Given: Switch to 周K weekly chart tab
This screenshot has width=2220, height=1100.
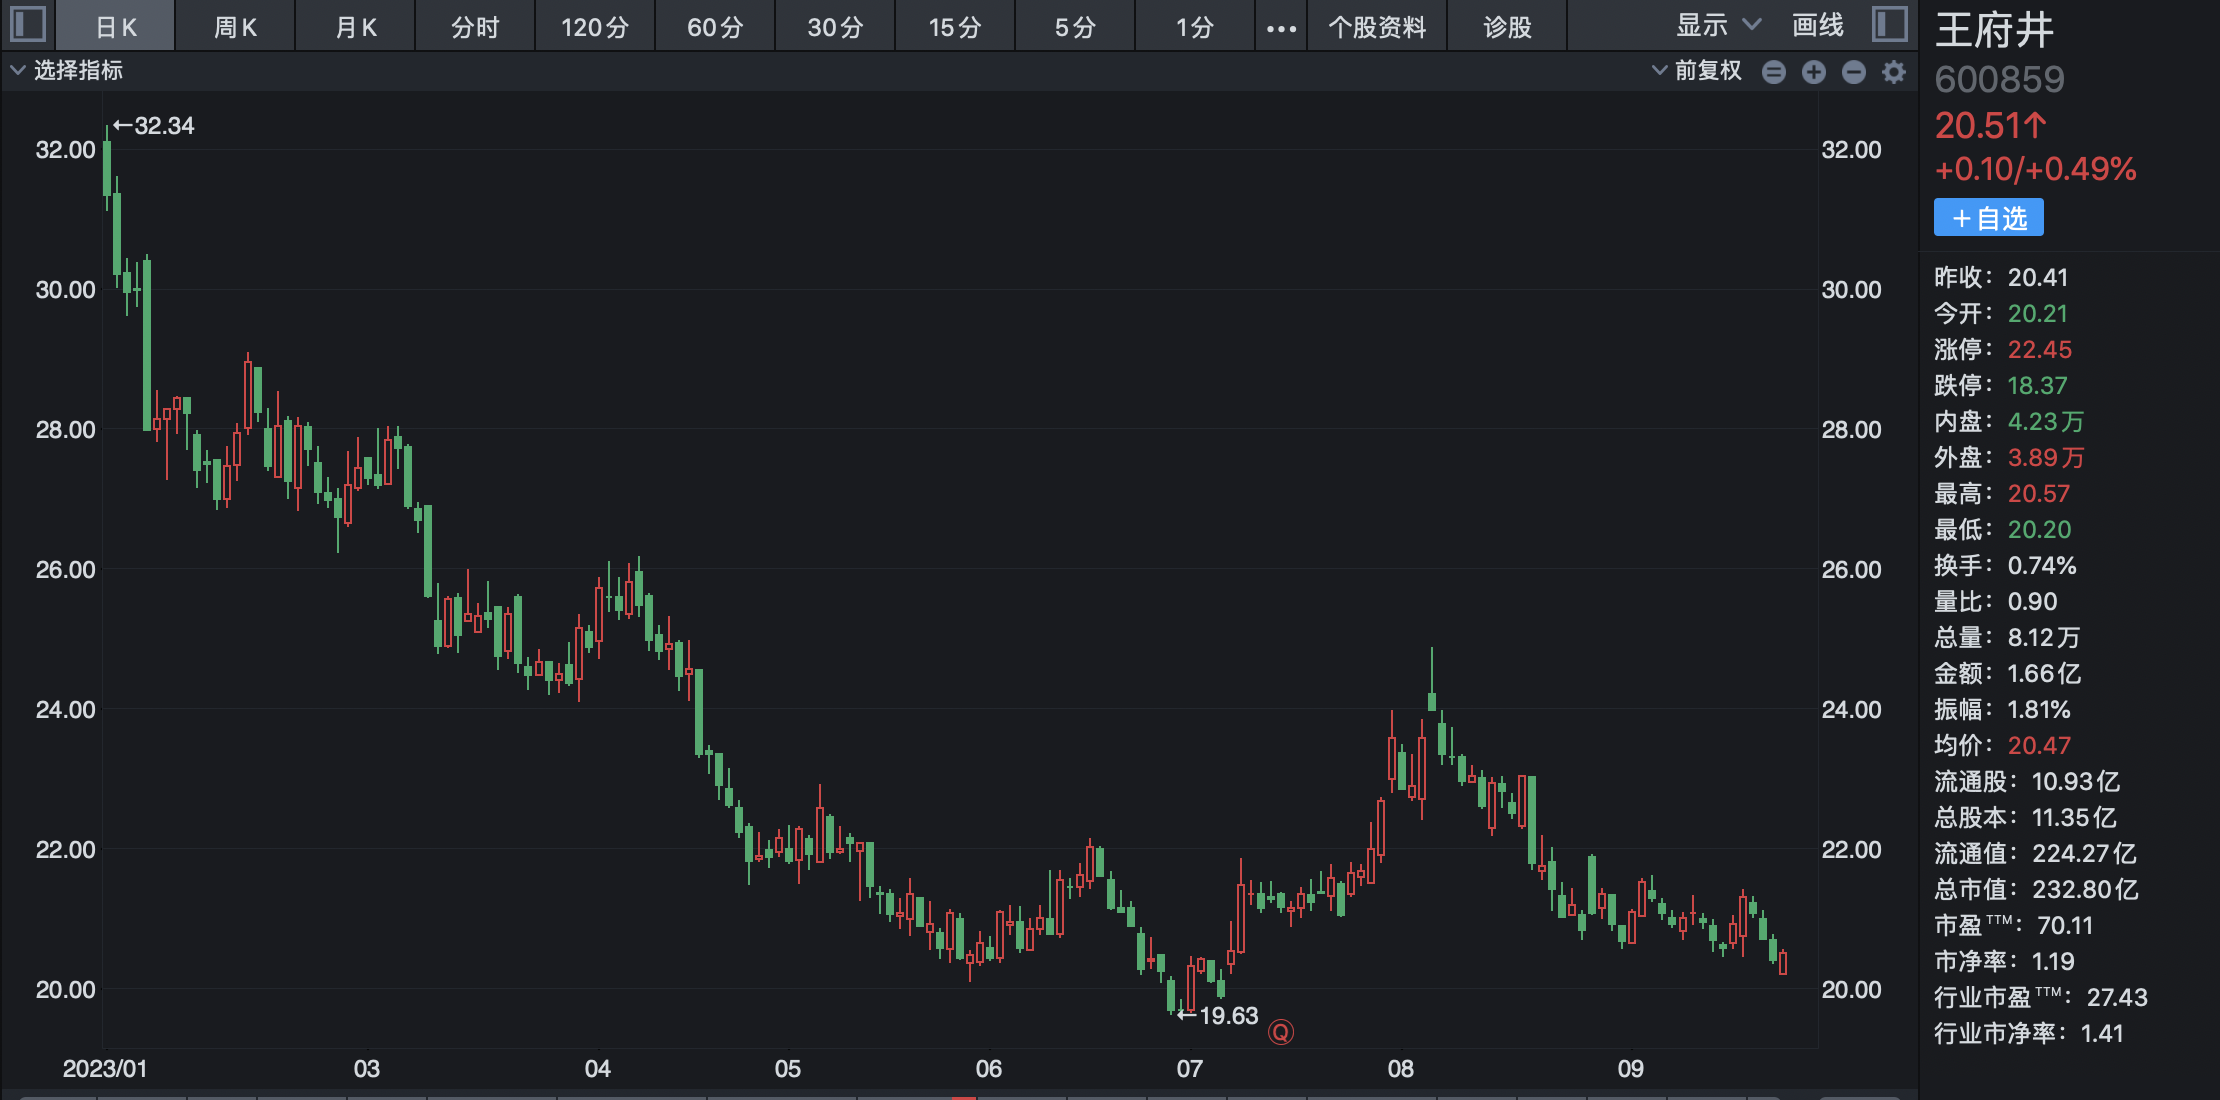Looking at the screenshot, I should tap(236, 27).
